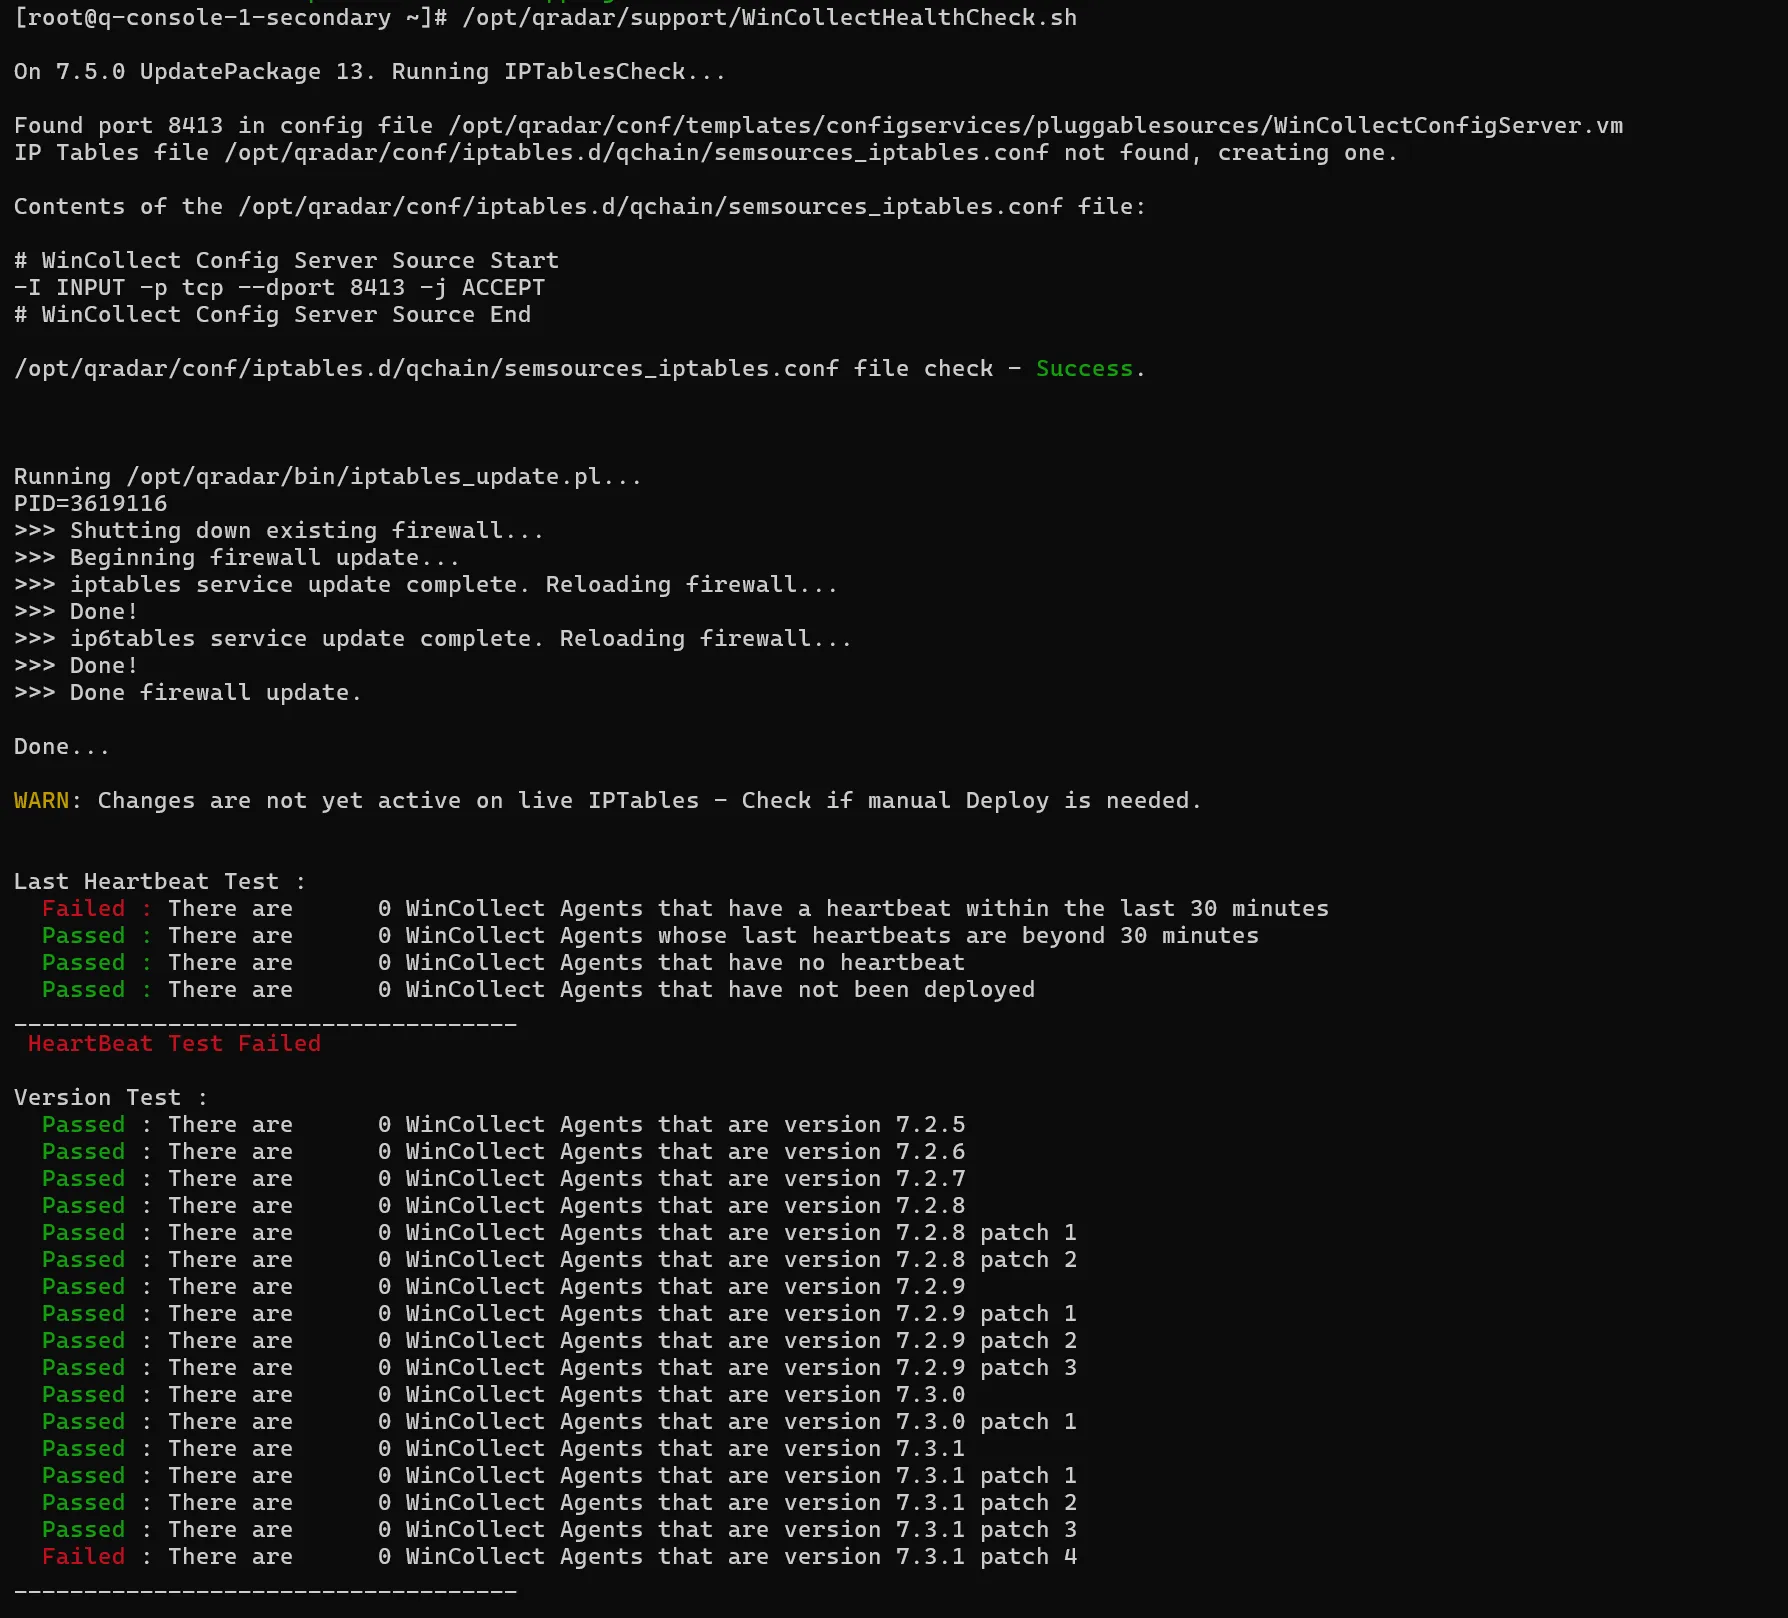Click 'Shutting down existing firewall...' line
The width and height of the screenshot is (1788, 1618).
coord(279,531)
